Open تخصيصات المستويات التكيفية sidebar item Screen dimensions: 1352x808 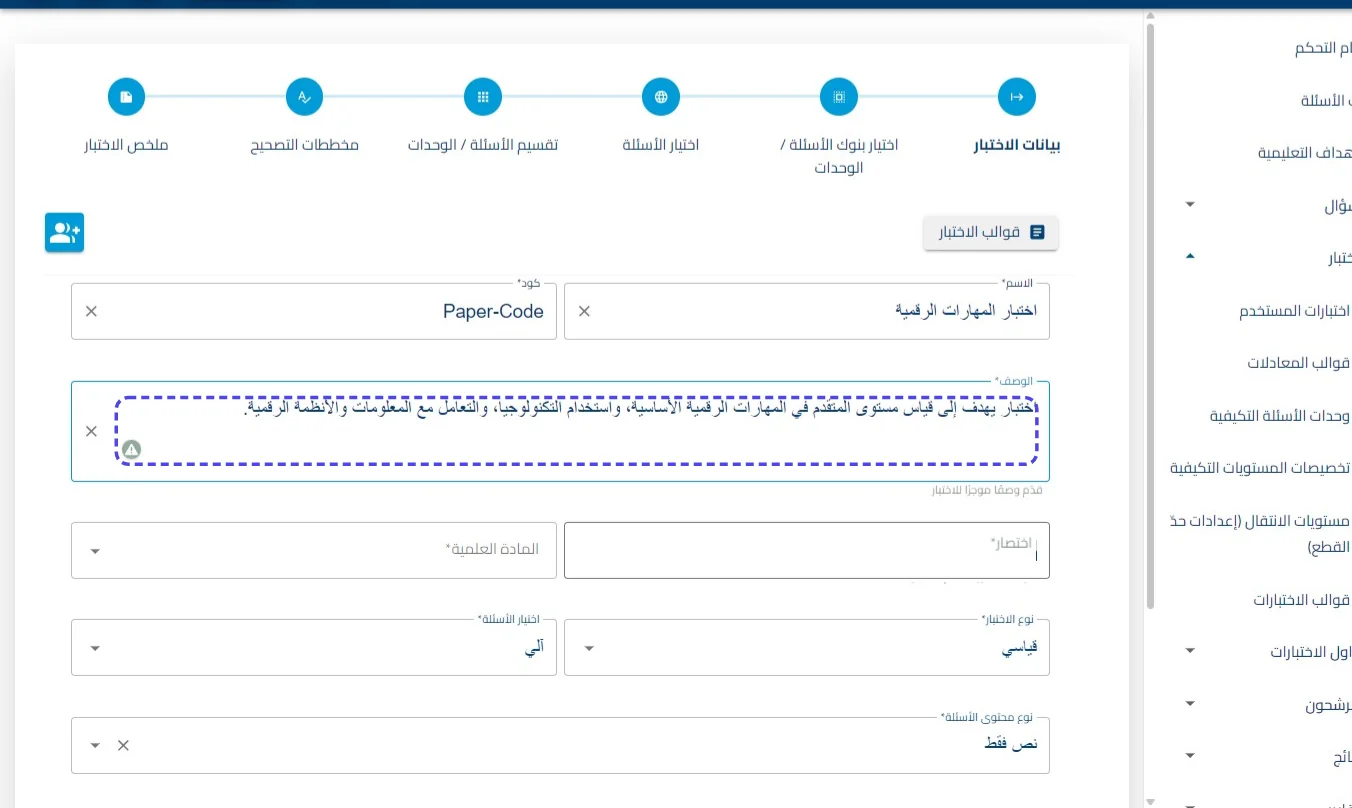[1261, 468]
